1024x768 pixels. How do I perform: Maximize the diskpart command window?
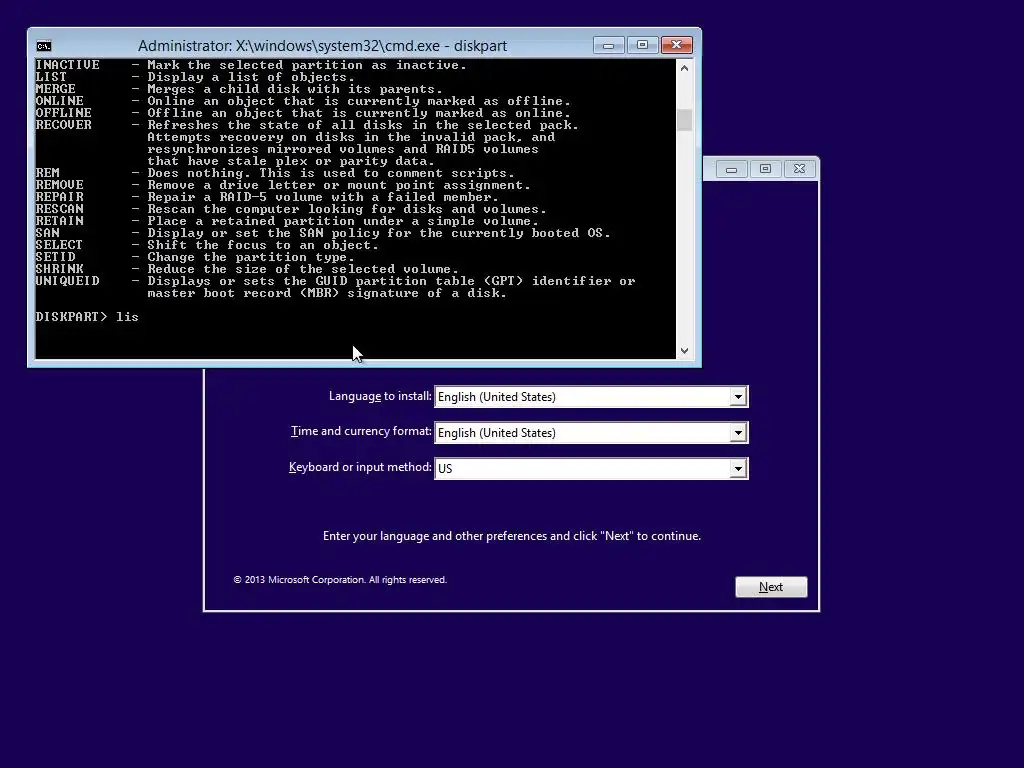643,45
